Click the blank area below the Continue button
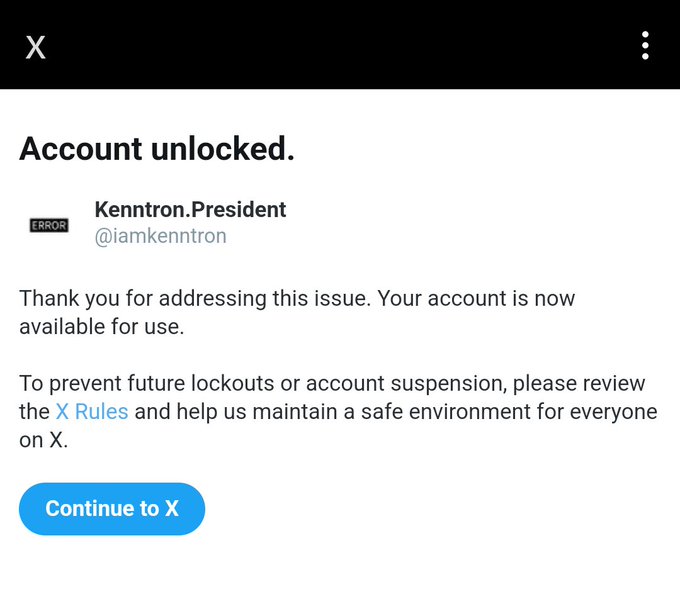 click(x=340, y=570)
